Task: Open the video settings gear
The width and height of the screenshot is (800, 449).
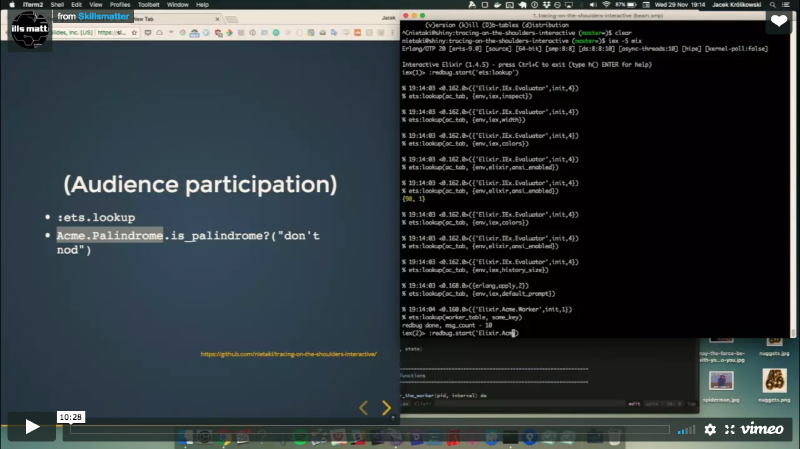Action: coord(710,429)
